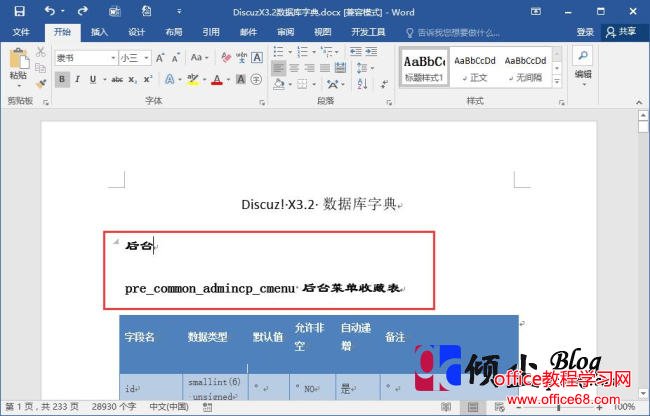Image resolution: width=650 pixels, height=416 pixels.
Task: Show or hide paragraph marks
Action: point(385,84)
